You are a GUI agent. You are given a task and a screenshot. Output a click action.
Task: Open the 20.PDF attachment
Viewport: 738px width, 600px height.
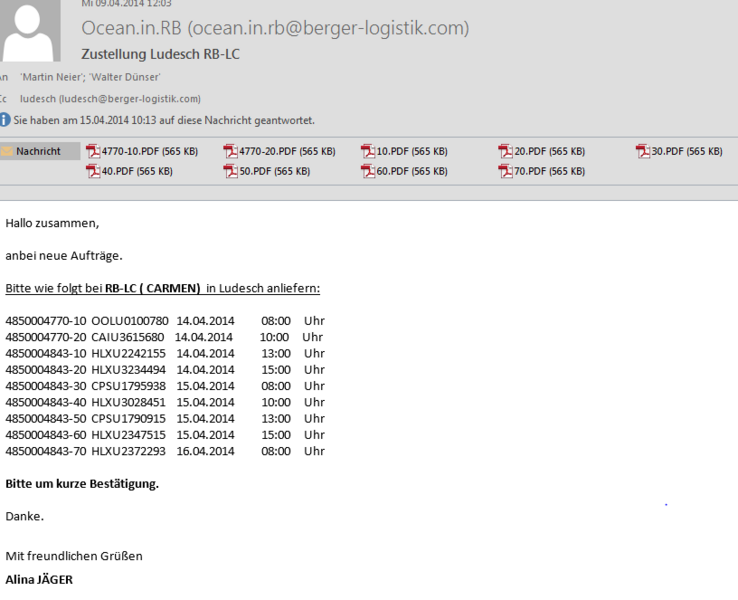point(542,152)
